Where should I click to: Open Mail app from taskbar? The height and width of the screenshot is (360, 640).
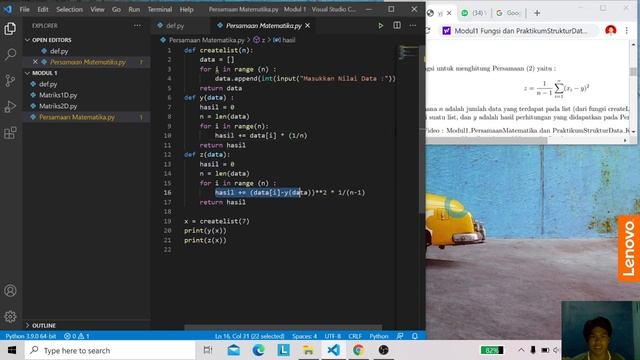pyautogui.click(x=233, y=350)
